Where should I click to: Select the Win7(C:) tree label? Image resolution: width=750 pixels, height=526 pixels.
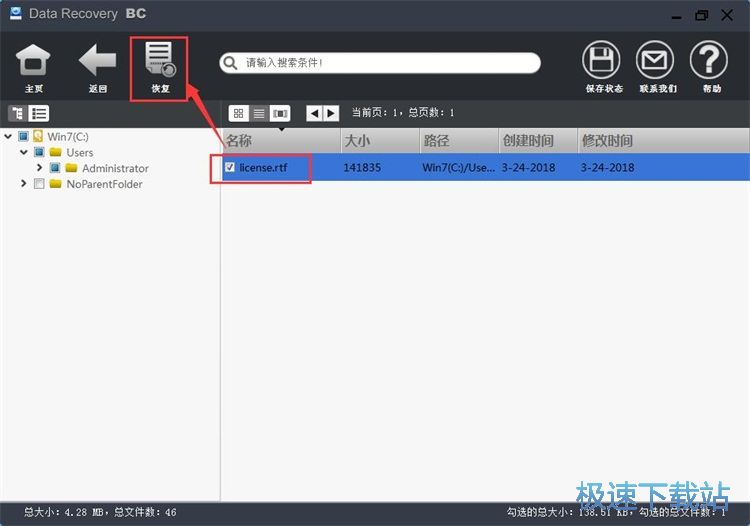pyautogui.click(x=68, y=137)
